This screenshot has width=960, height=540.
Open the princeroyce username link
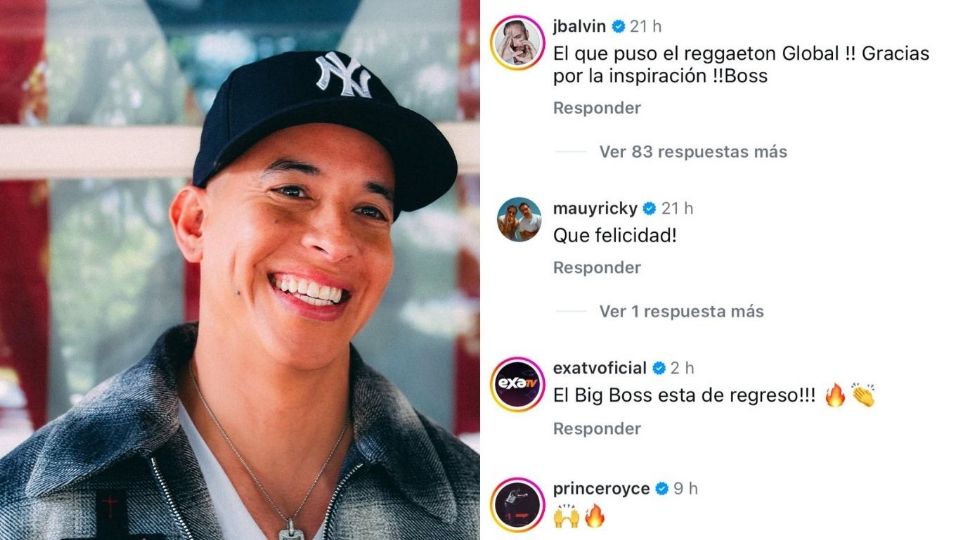click(x=601, y=489)
